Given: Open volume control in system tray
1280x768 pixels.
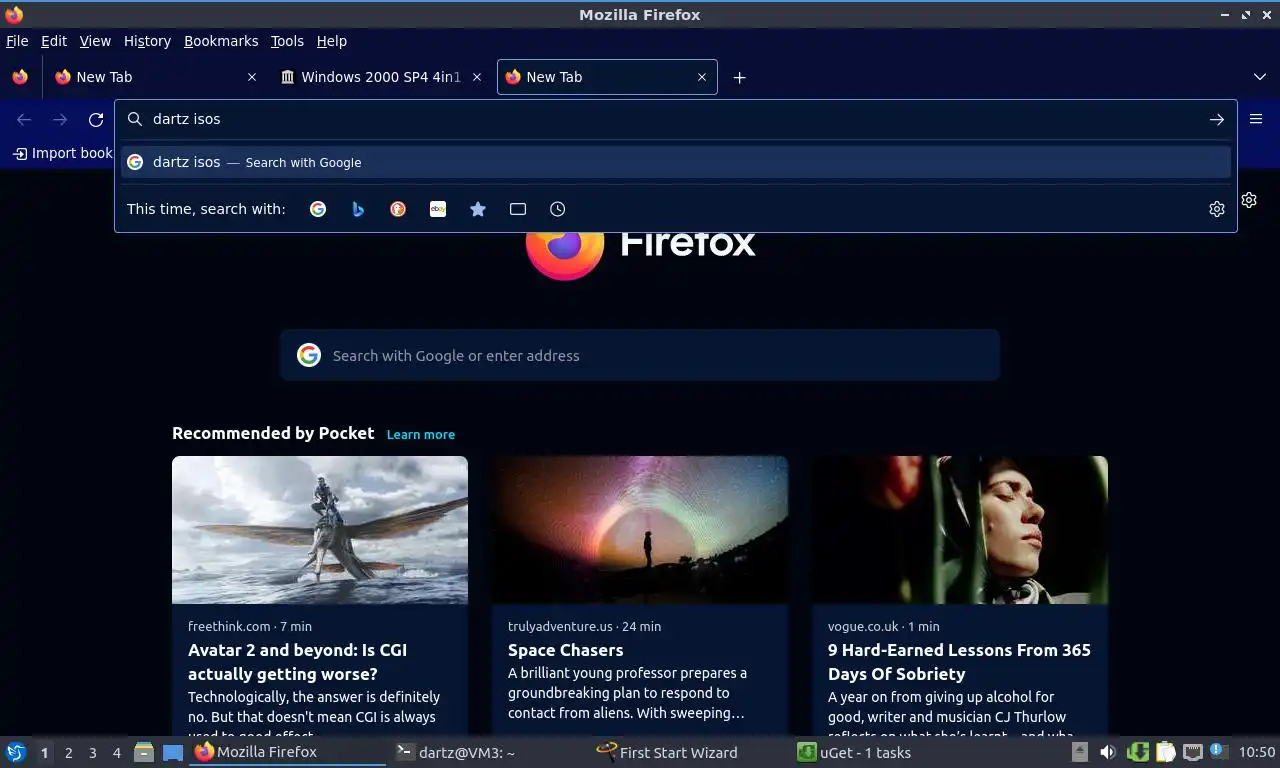Looking at the screenshot, I should click(x=1108, y=752).
